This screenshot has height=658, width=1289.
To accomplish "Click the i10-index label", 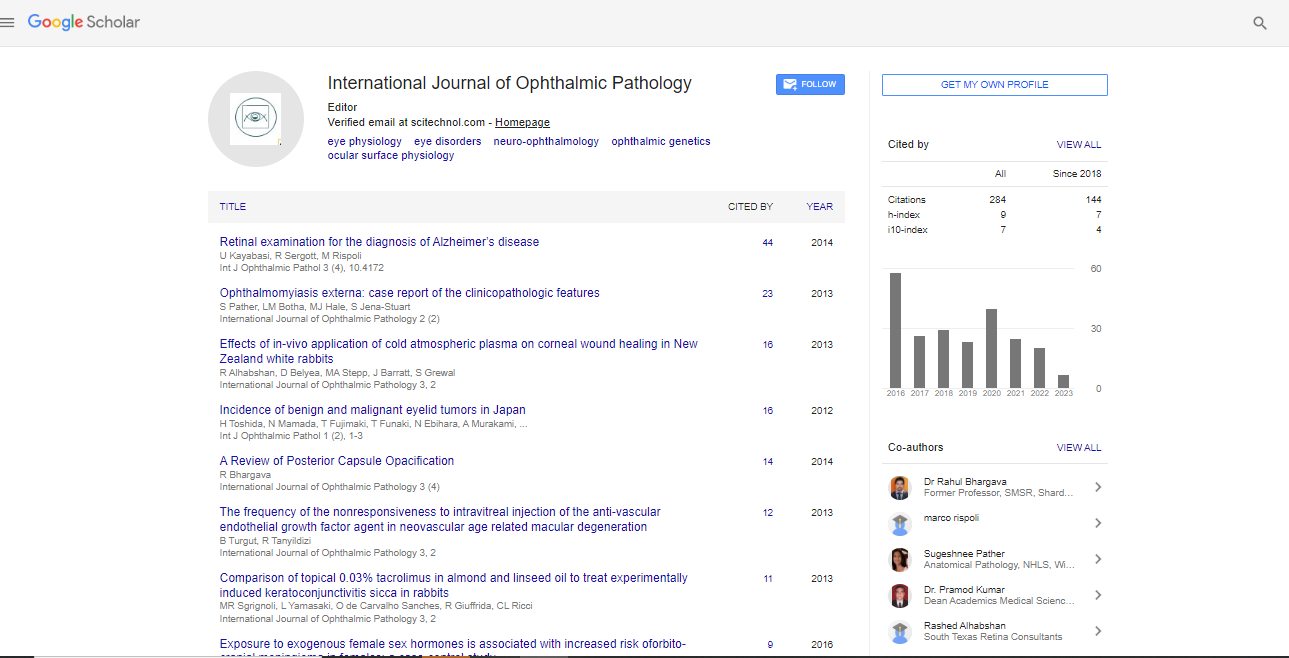I will coord(908,230).
